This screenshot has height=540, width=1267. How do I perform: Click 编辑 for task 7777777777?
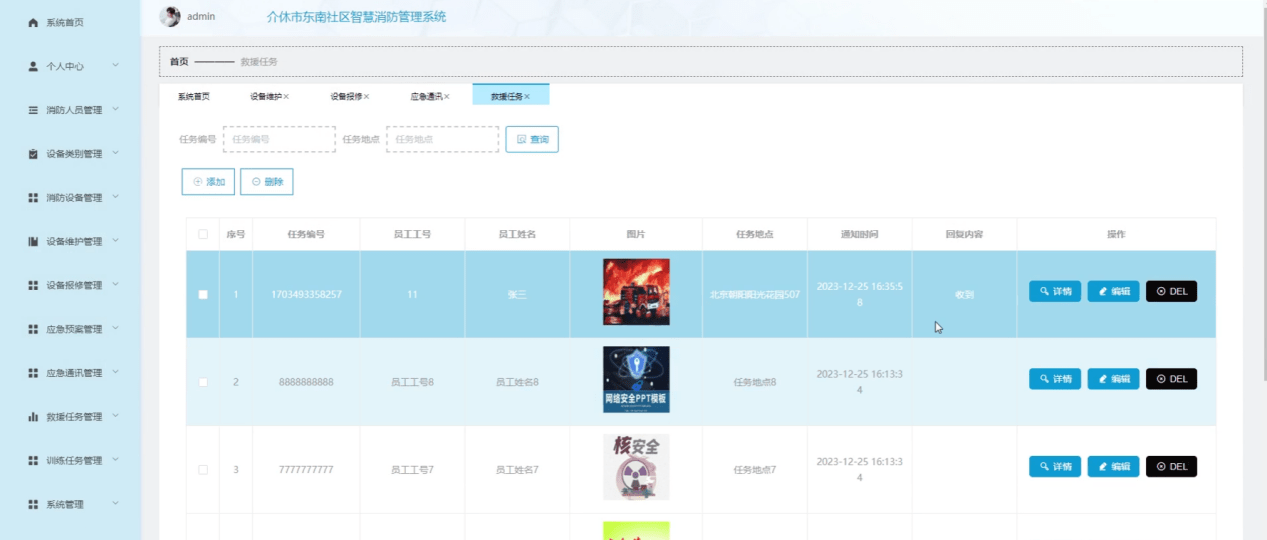click(x=1113, y=466)
